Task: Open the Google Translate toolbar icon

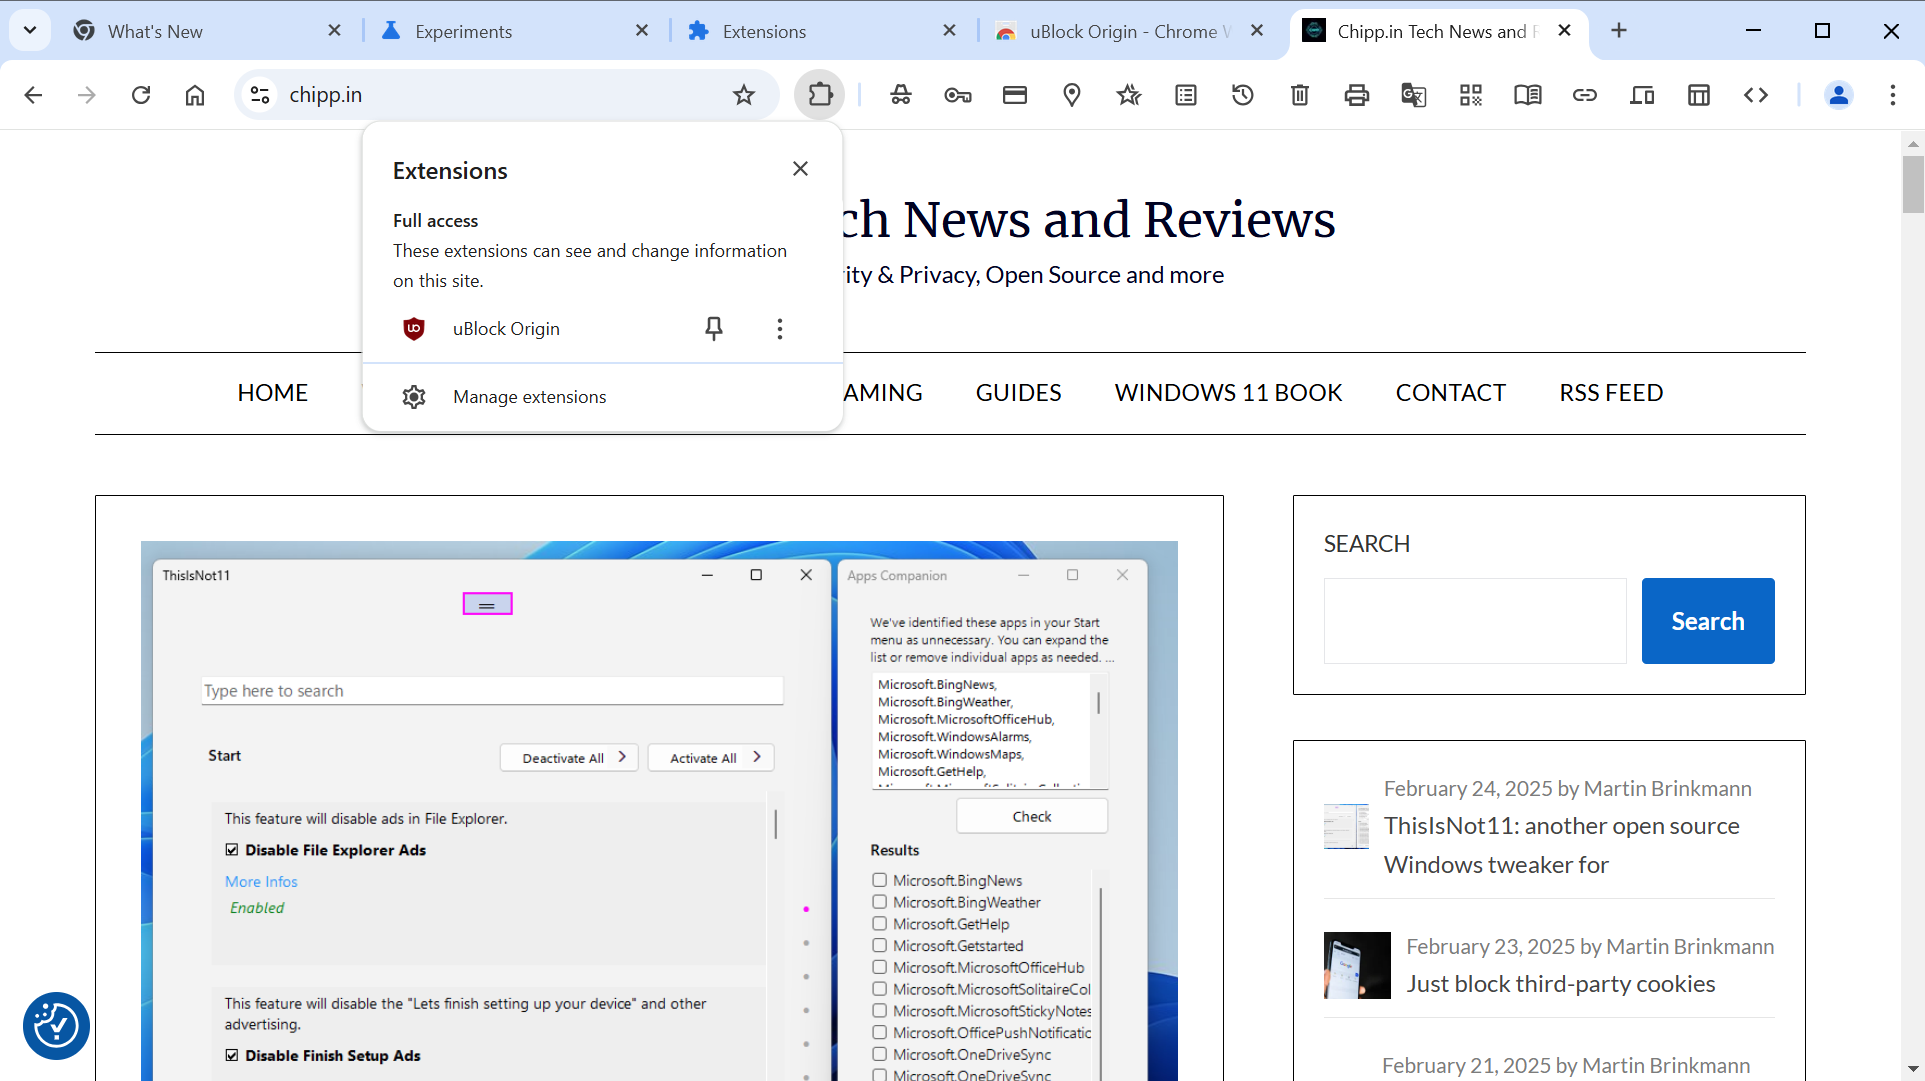Action: 1413,95
